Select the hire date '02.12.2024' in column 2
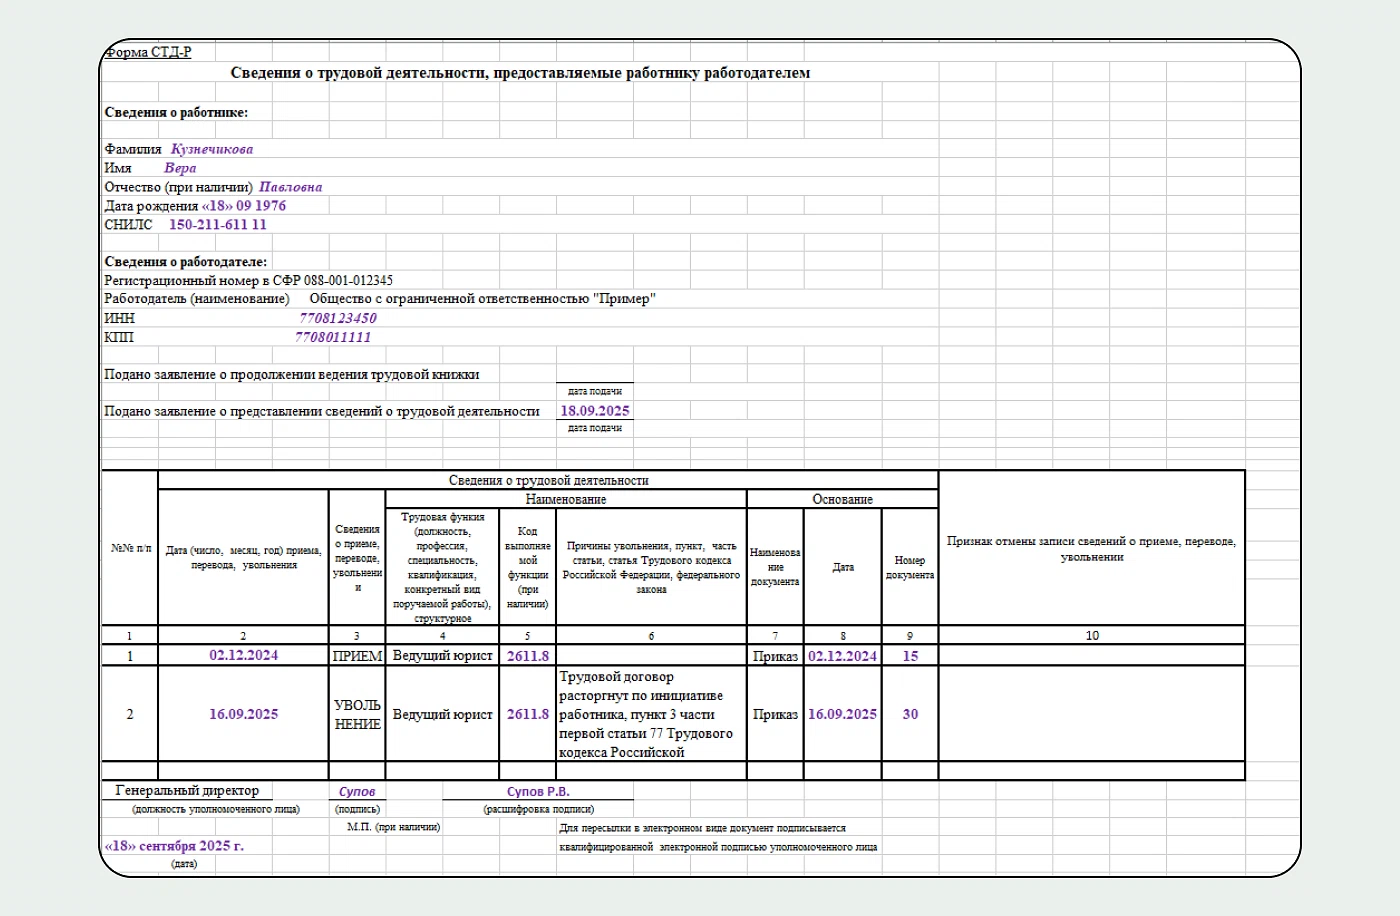 coord(244,656)
